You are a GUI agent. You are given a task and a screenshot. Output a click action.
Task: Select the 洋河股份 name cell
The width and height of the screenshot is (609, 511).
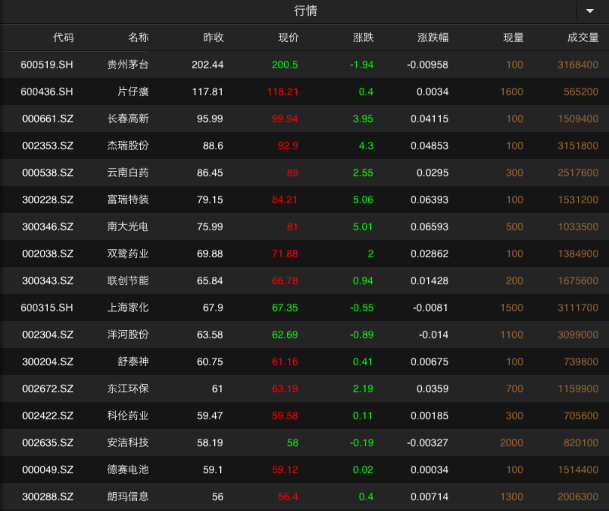pos(128,334)
